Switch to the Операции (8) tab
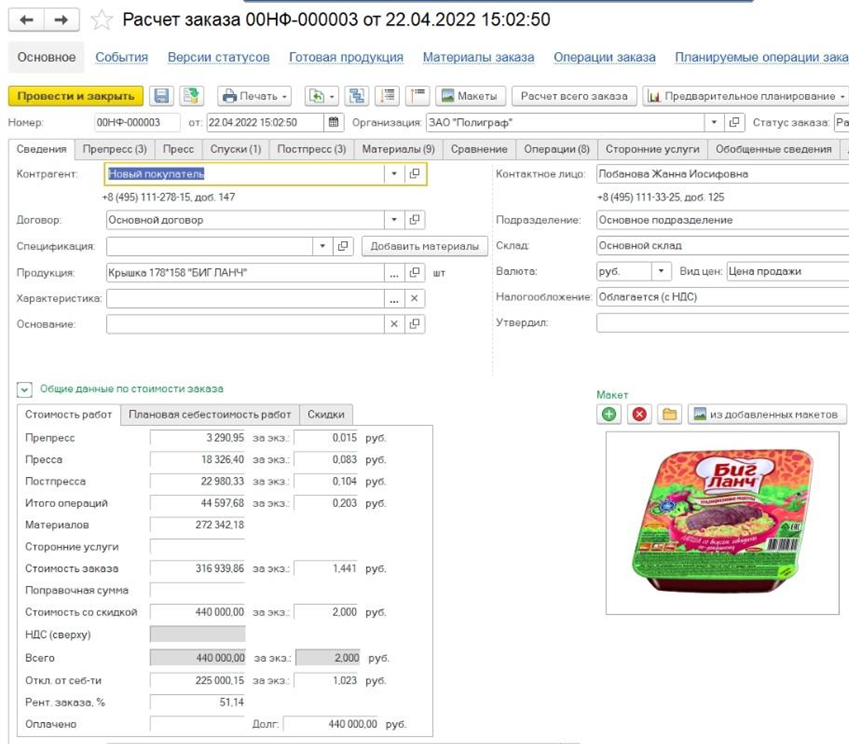The width and height of the screenshot is (849, 744). (x=557, y=149)
